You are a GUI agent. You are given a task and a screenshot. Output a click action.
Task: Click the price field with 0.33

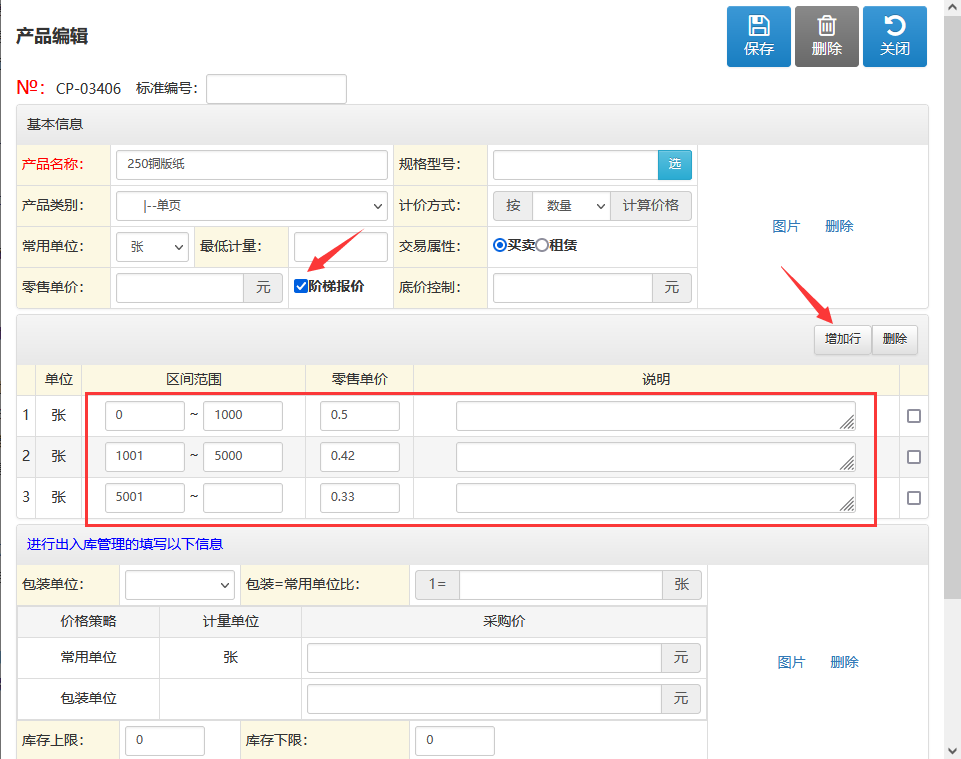[x=360, y=498]
